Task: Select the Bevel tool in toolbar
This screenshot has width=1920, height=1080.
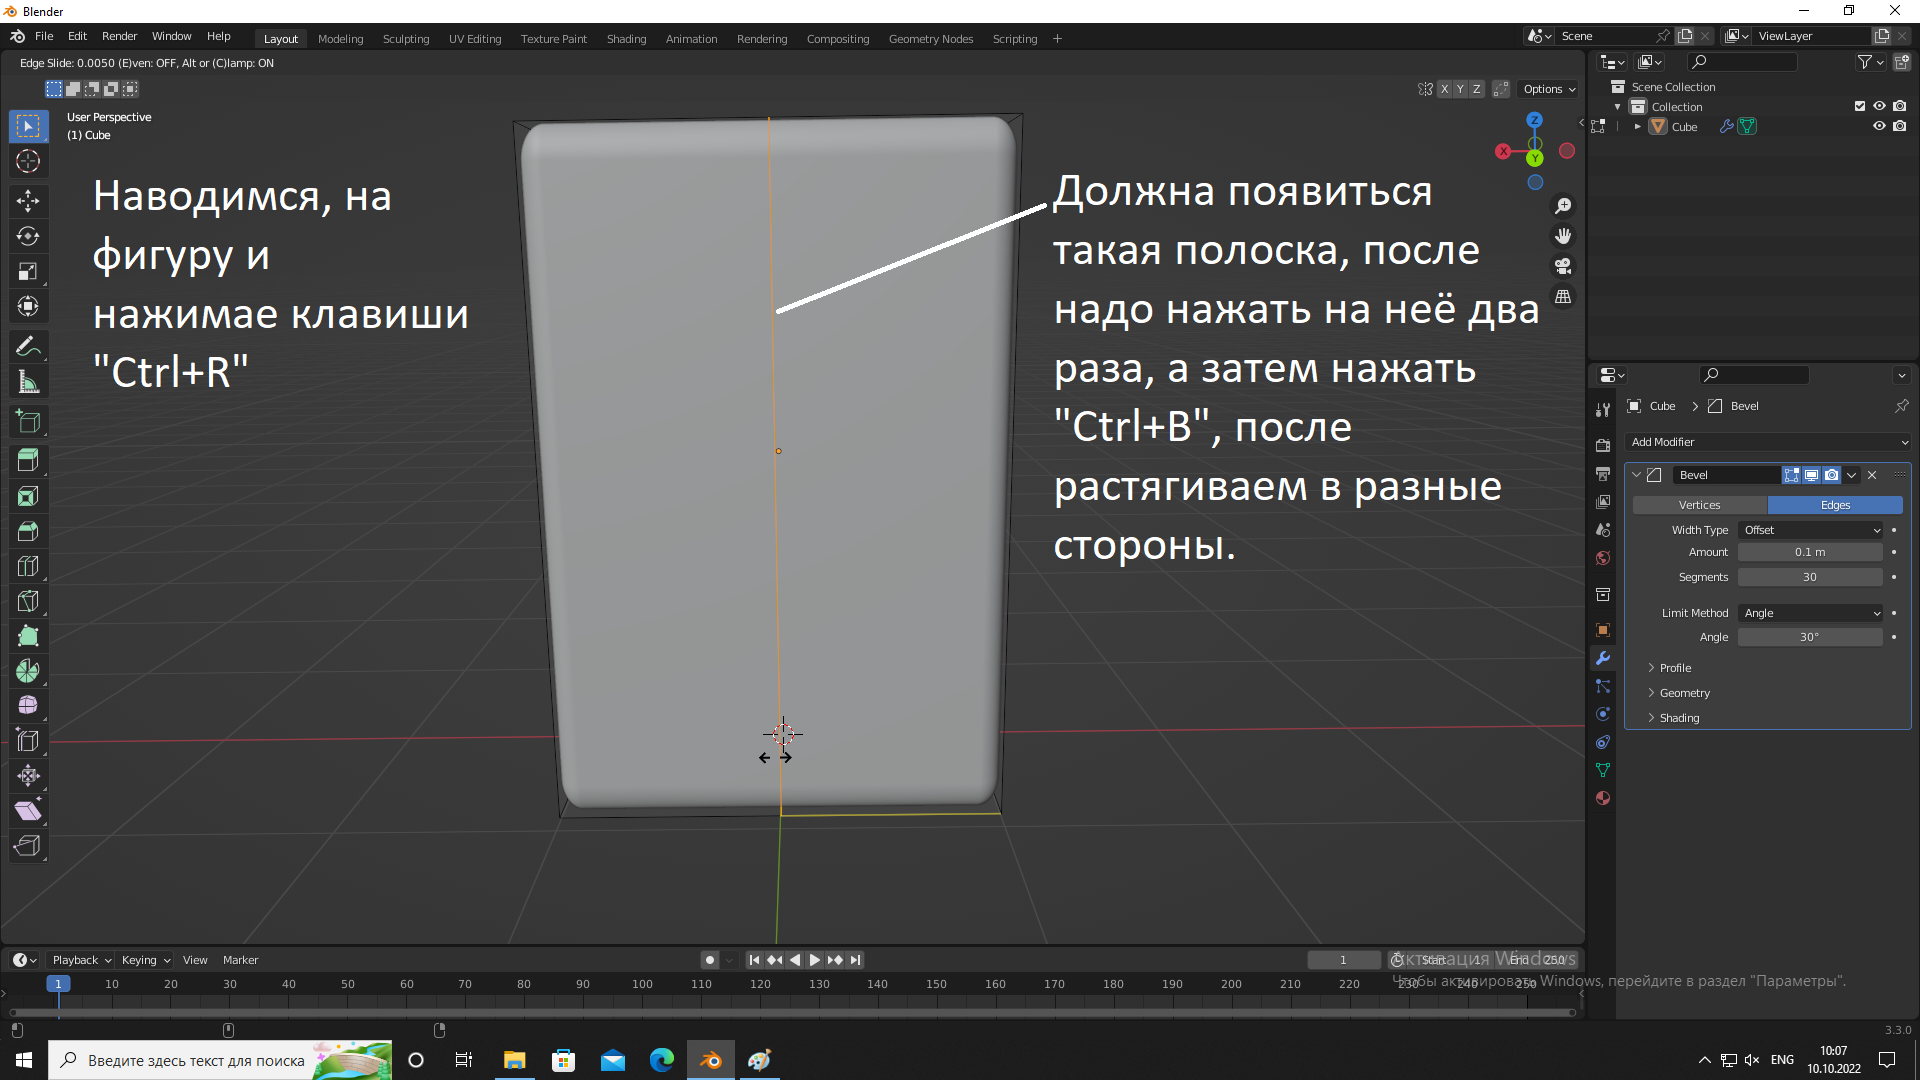Action: pos(28,531)
